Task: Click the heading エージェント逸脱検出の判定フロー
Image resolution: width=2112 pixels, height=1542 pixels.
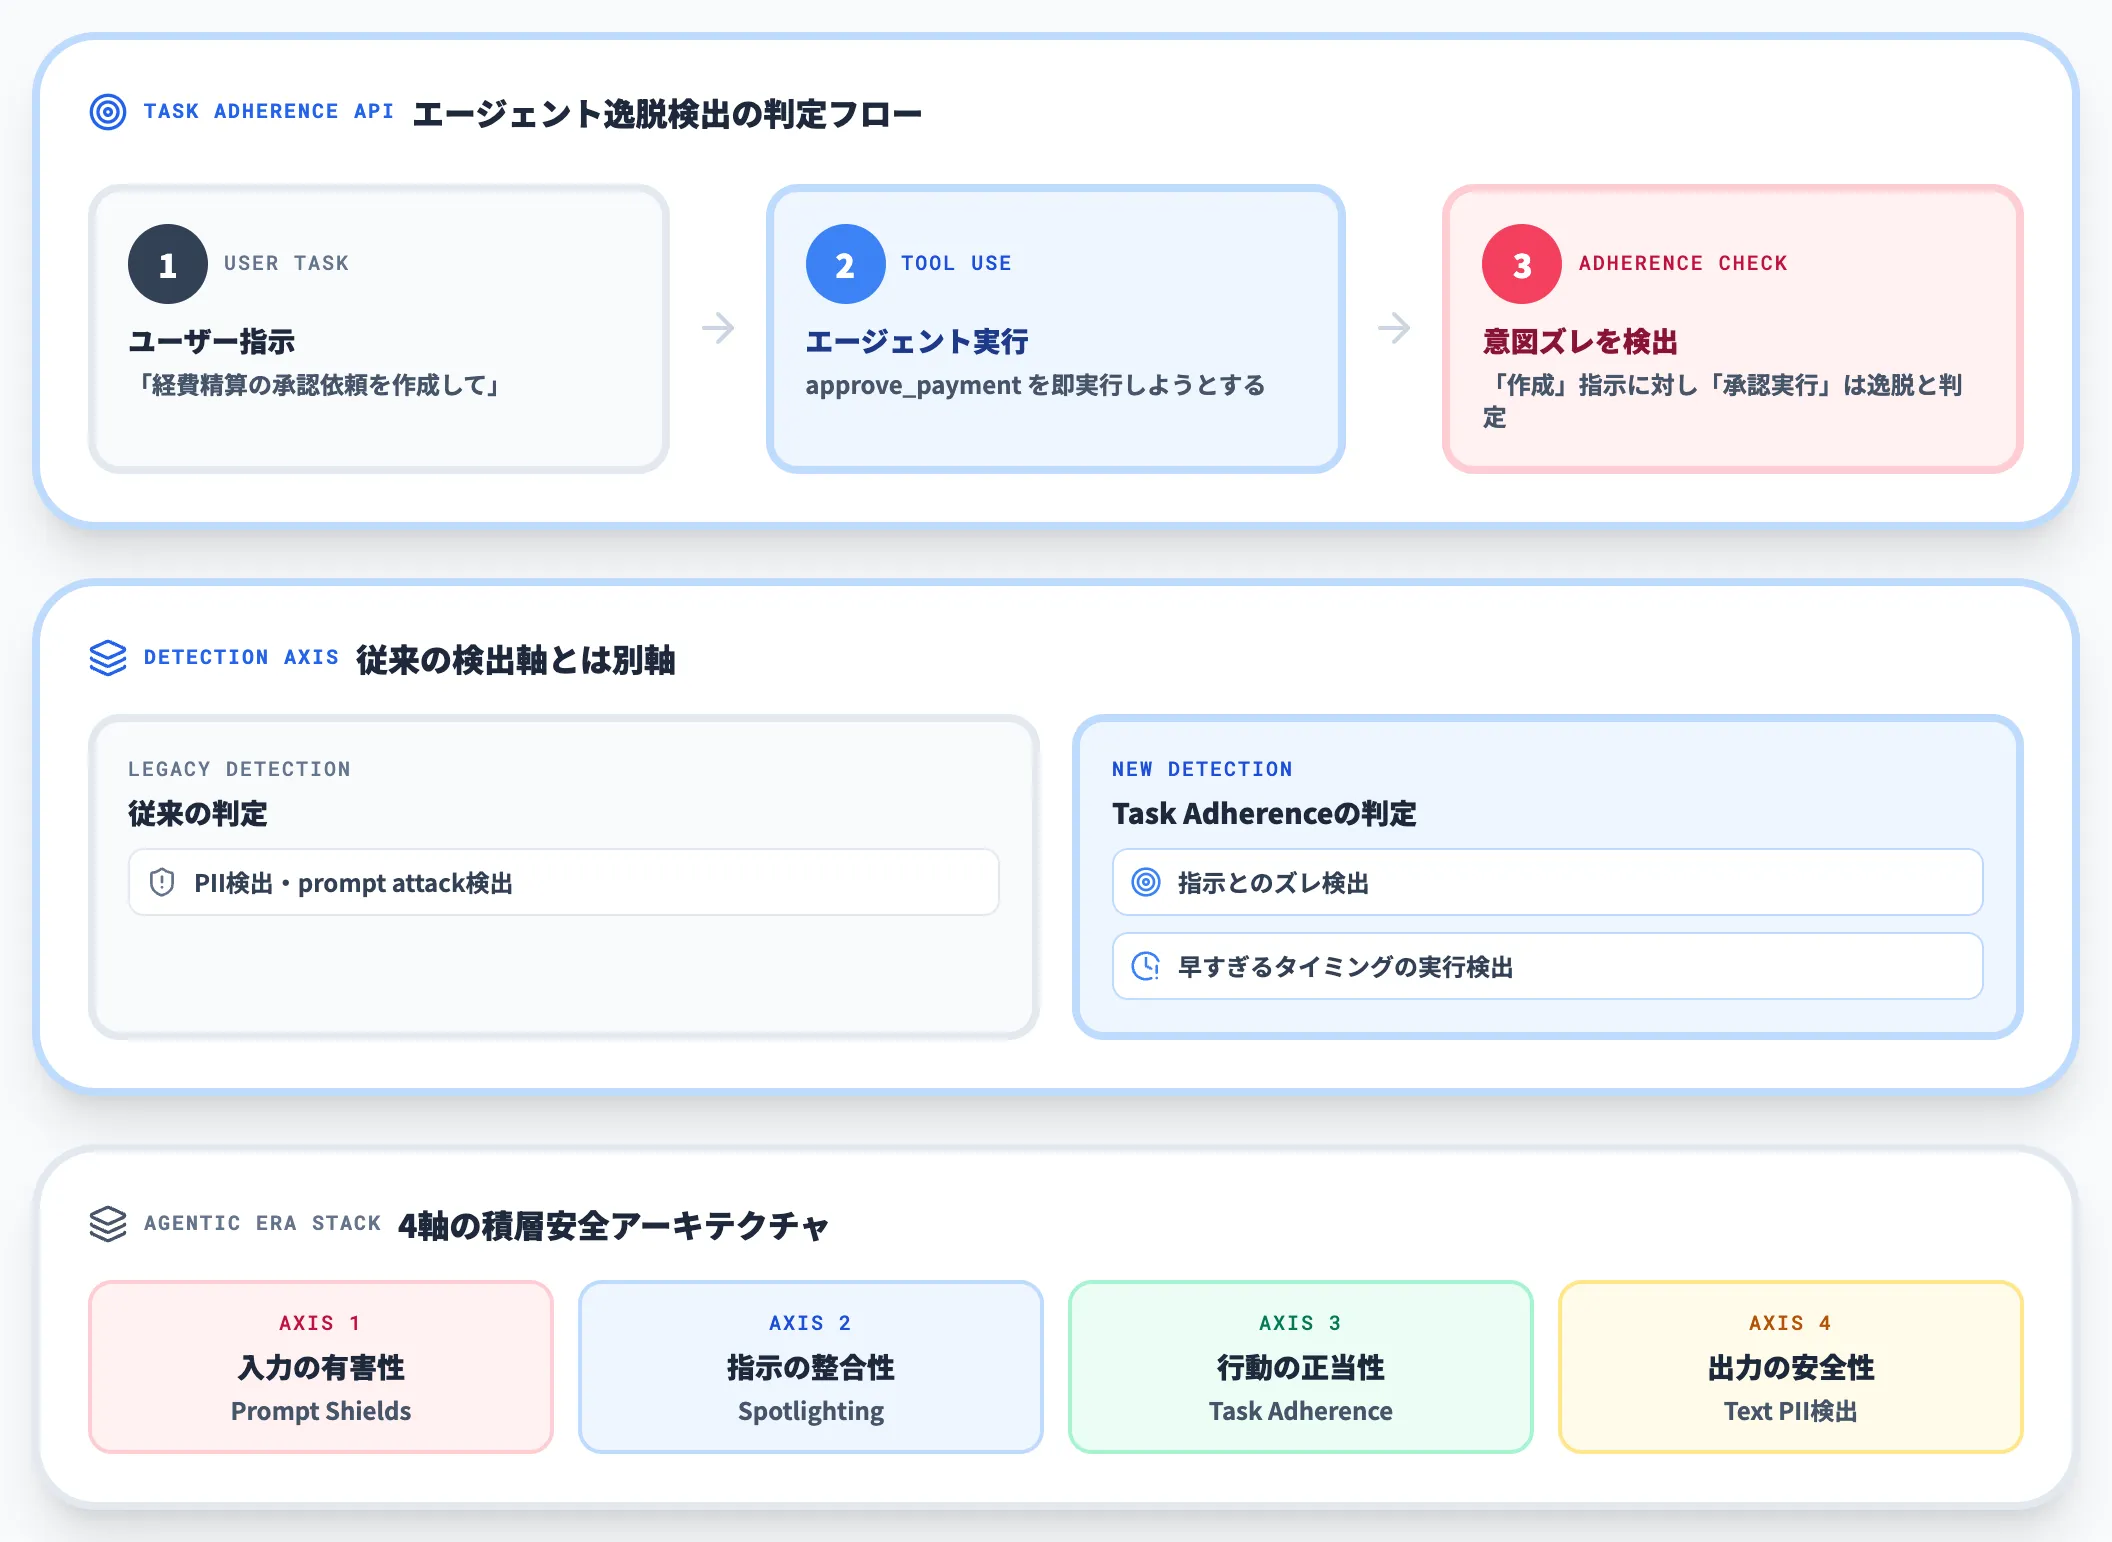Action: pyautogui.click(x=668, y=114)
